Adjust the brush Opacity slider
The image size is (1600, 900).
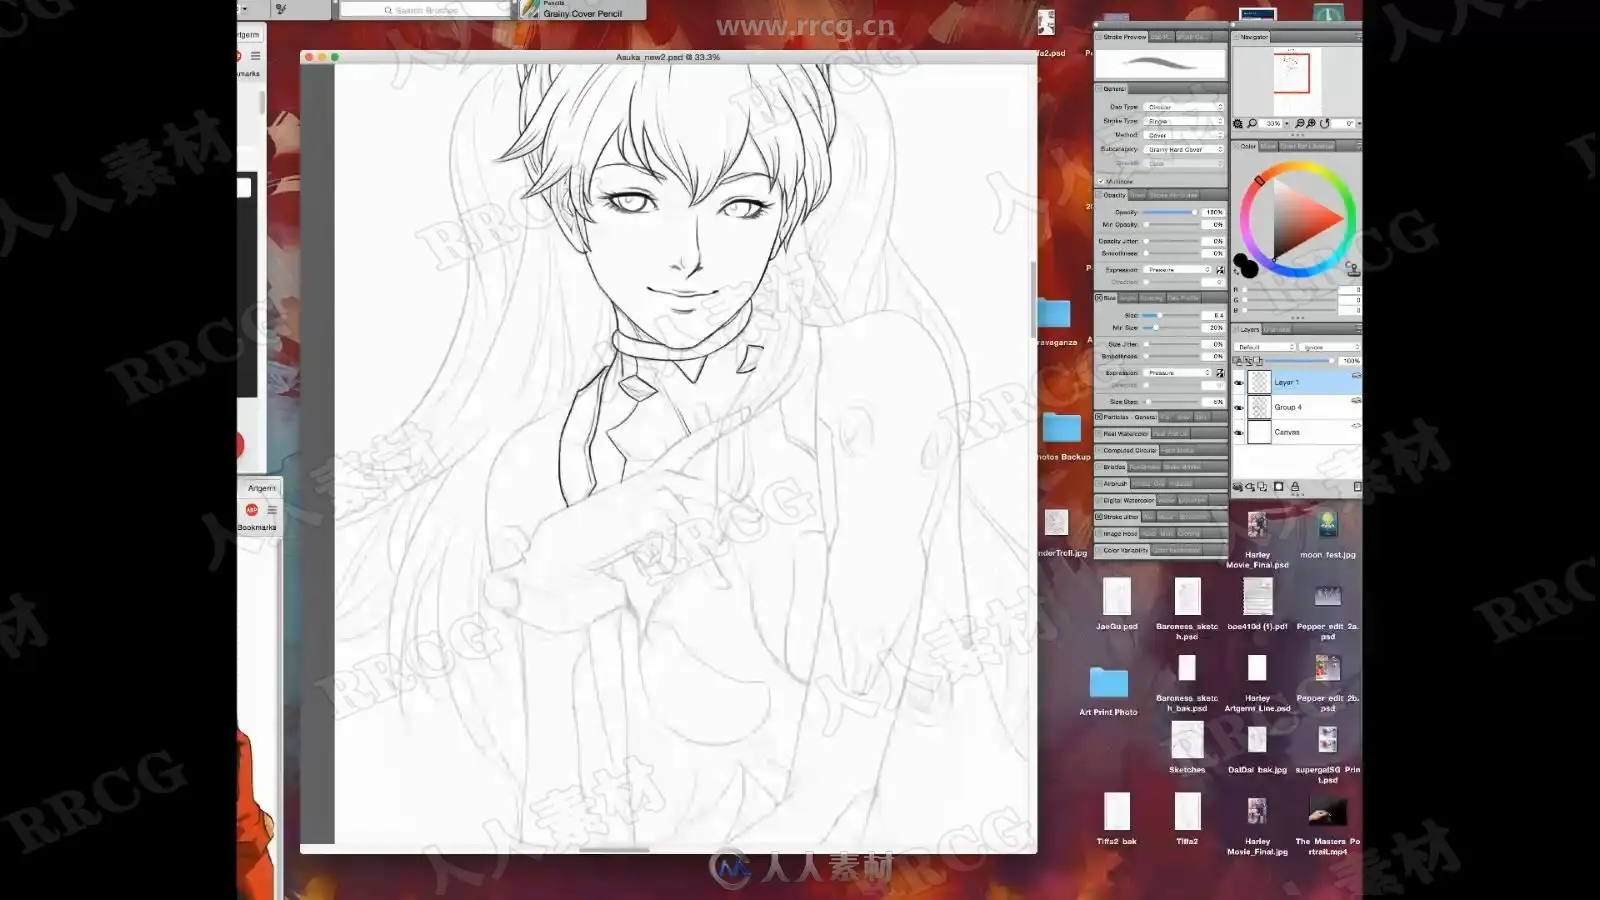[x=1171, y=213]
